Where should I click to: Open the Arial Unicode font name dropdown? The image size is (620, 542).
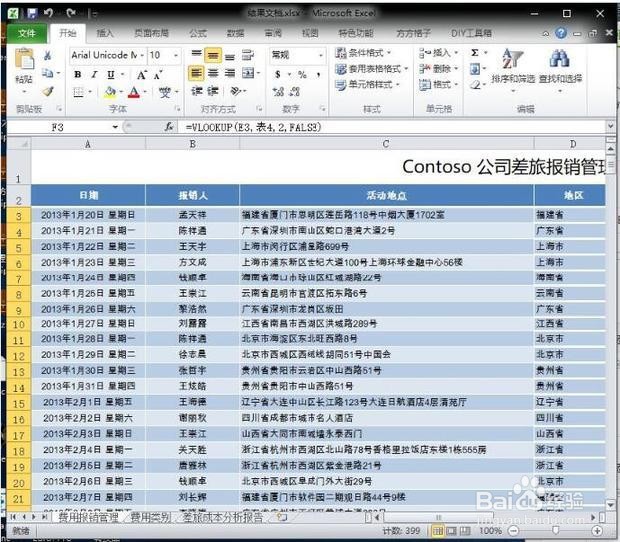tap(142, 55)
